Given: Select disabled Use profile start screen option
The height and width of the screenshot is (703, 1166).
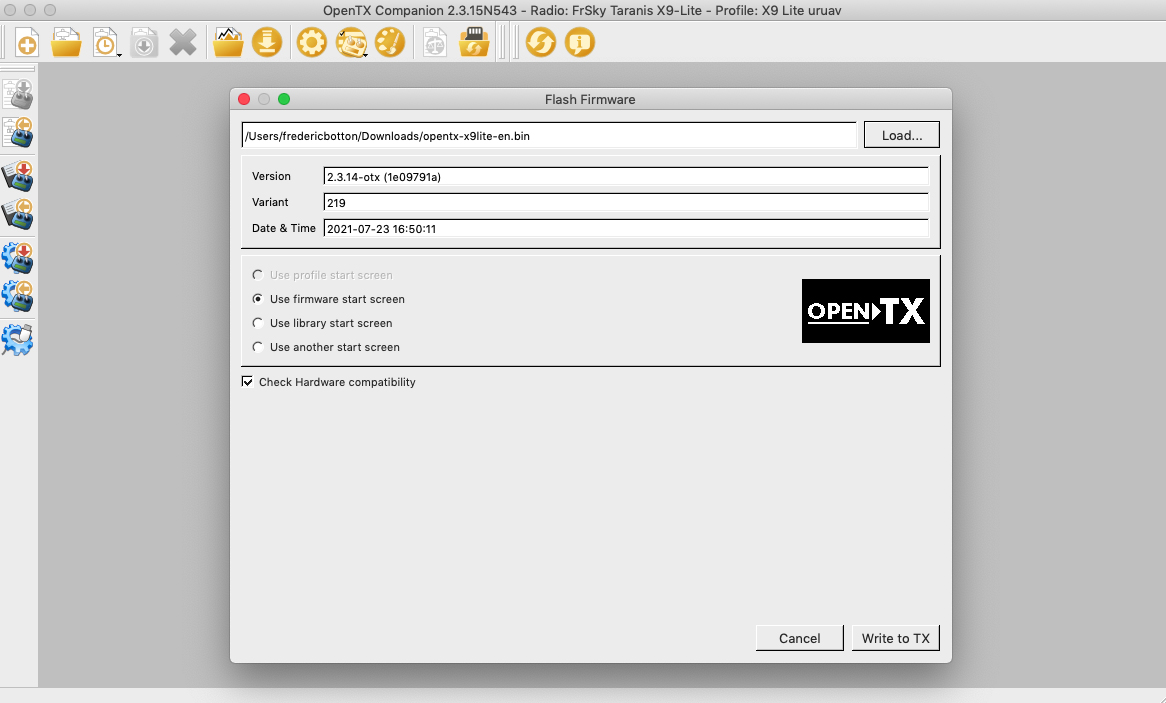Looking at the screenshot, I should click(323, 275).
